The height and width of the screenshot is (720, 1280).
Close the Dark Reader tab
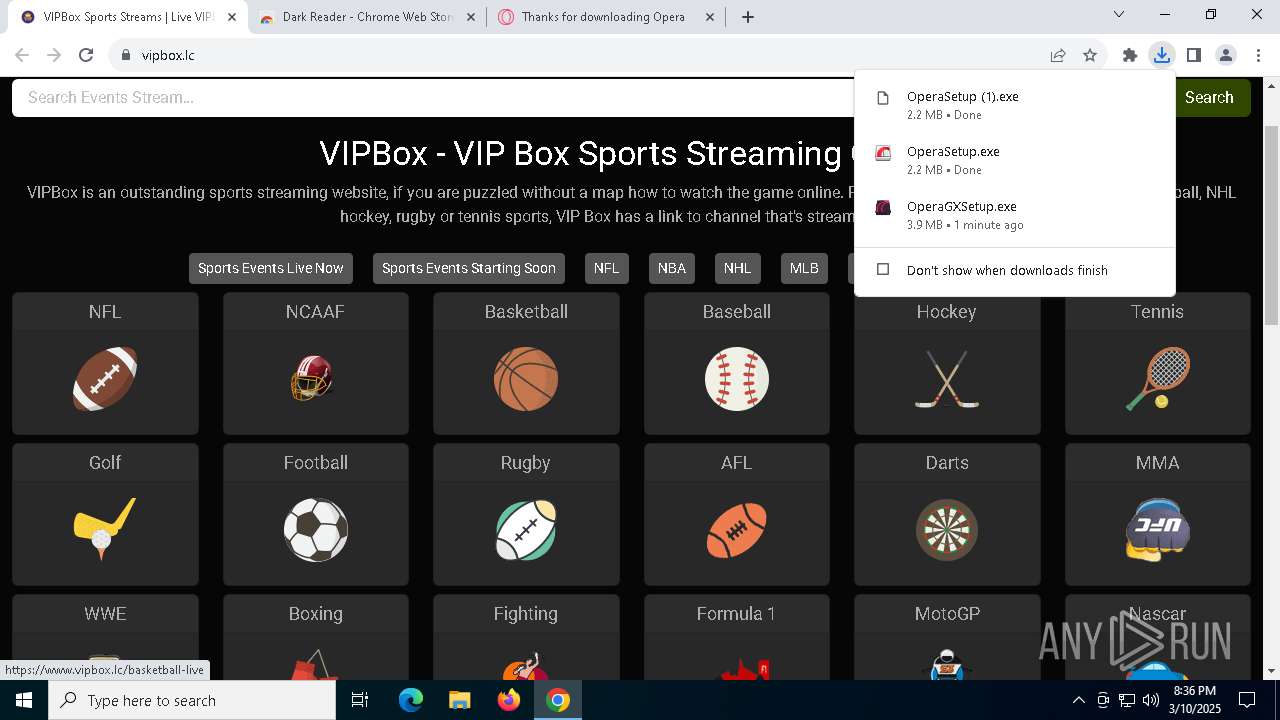(x=470, y=17)
